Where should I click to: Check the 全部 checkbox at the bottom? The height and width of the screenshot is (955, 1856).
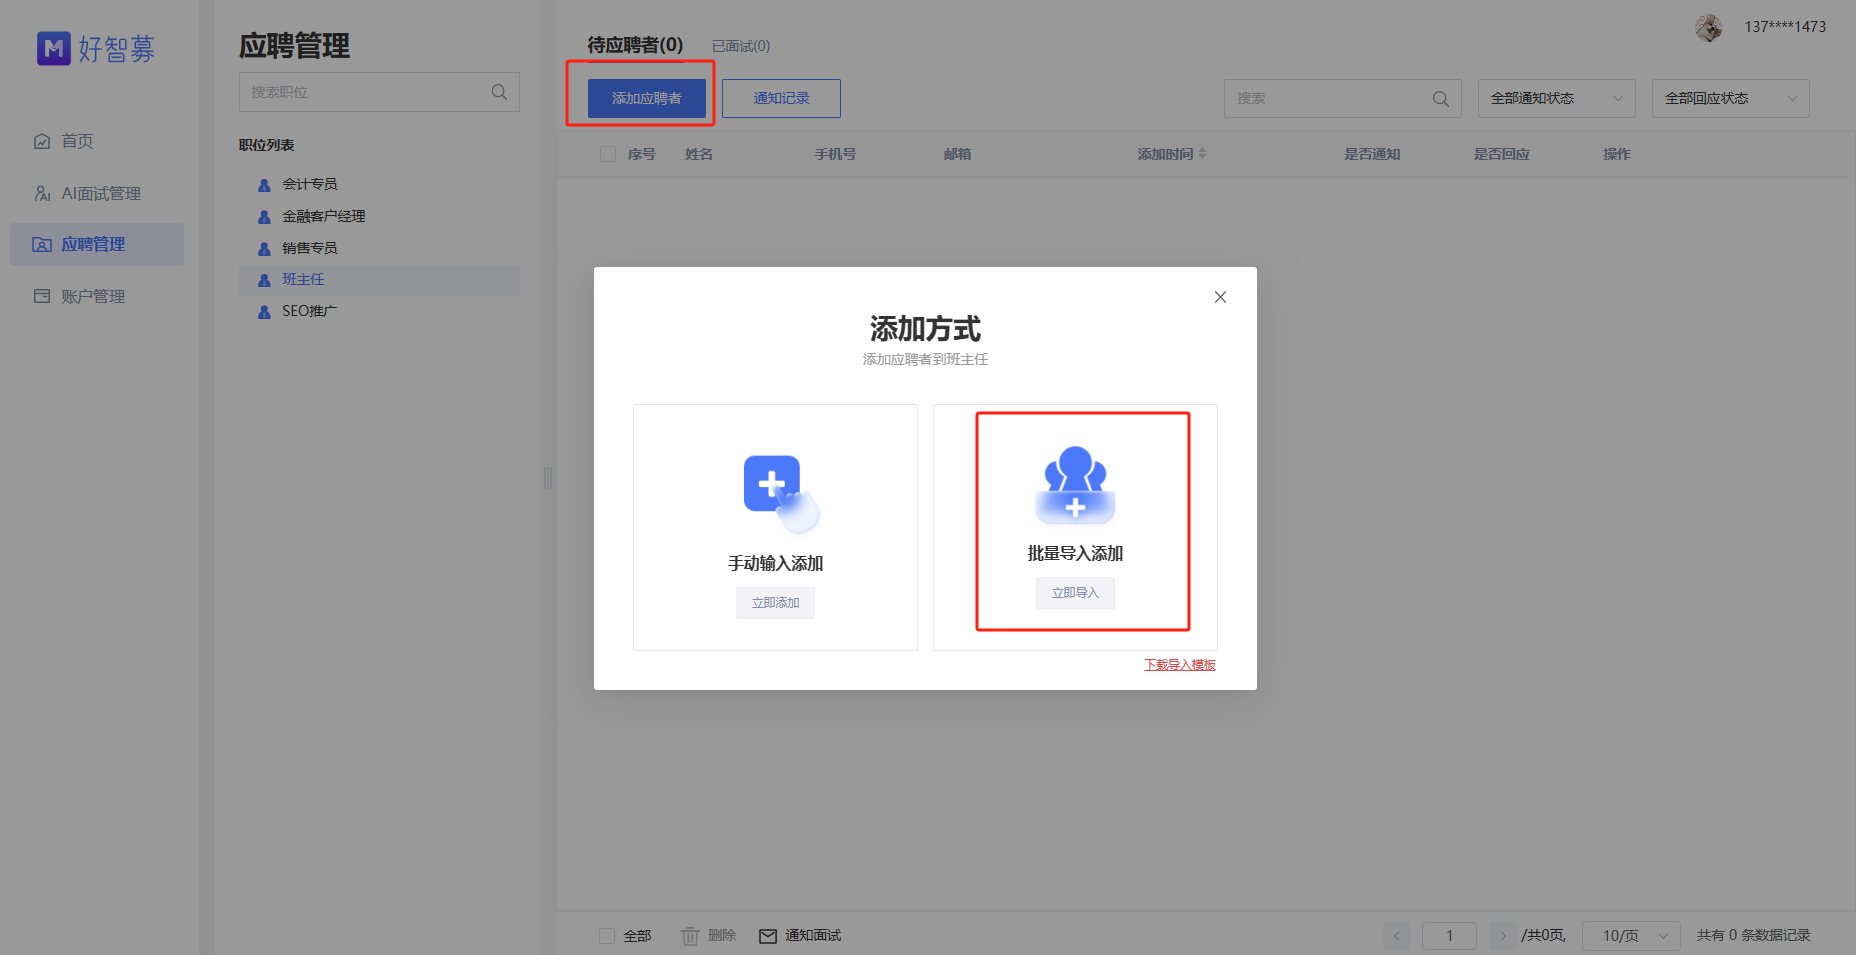(x=607, y=935)
